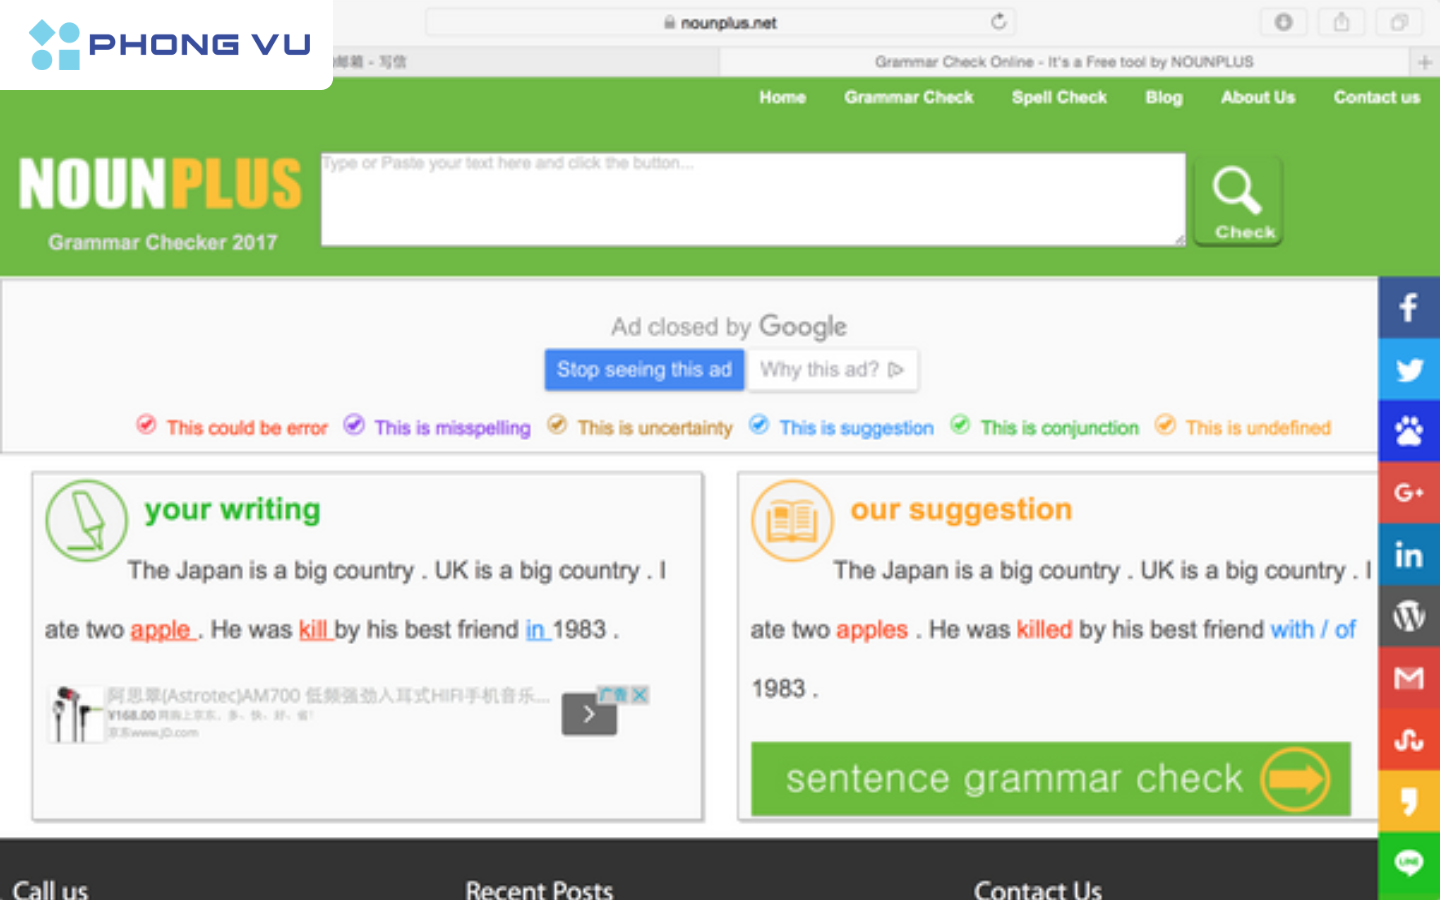Click the suggestion 'with / of'
Screen dimensions: 1440x900
click(x=1313, y=630)
